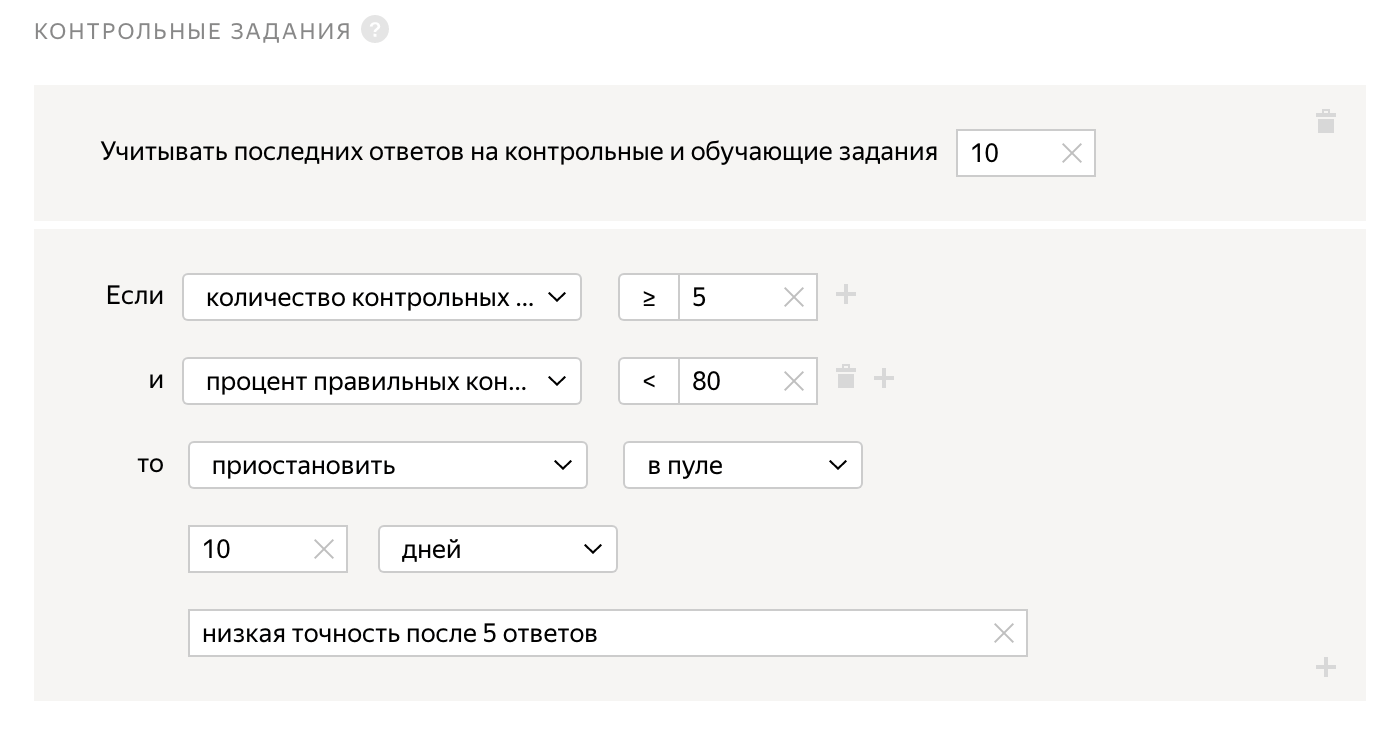
Task: Open the 'дней' time unit dropdown
Action: point(498,549)
